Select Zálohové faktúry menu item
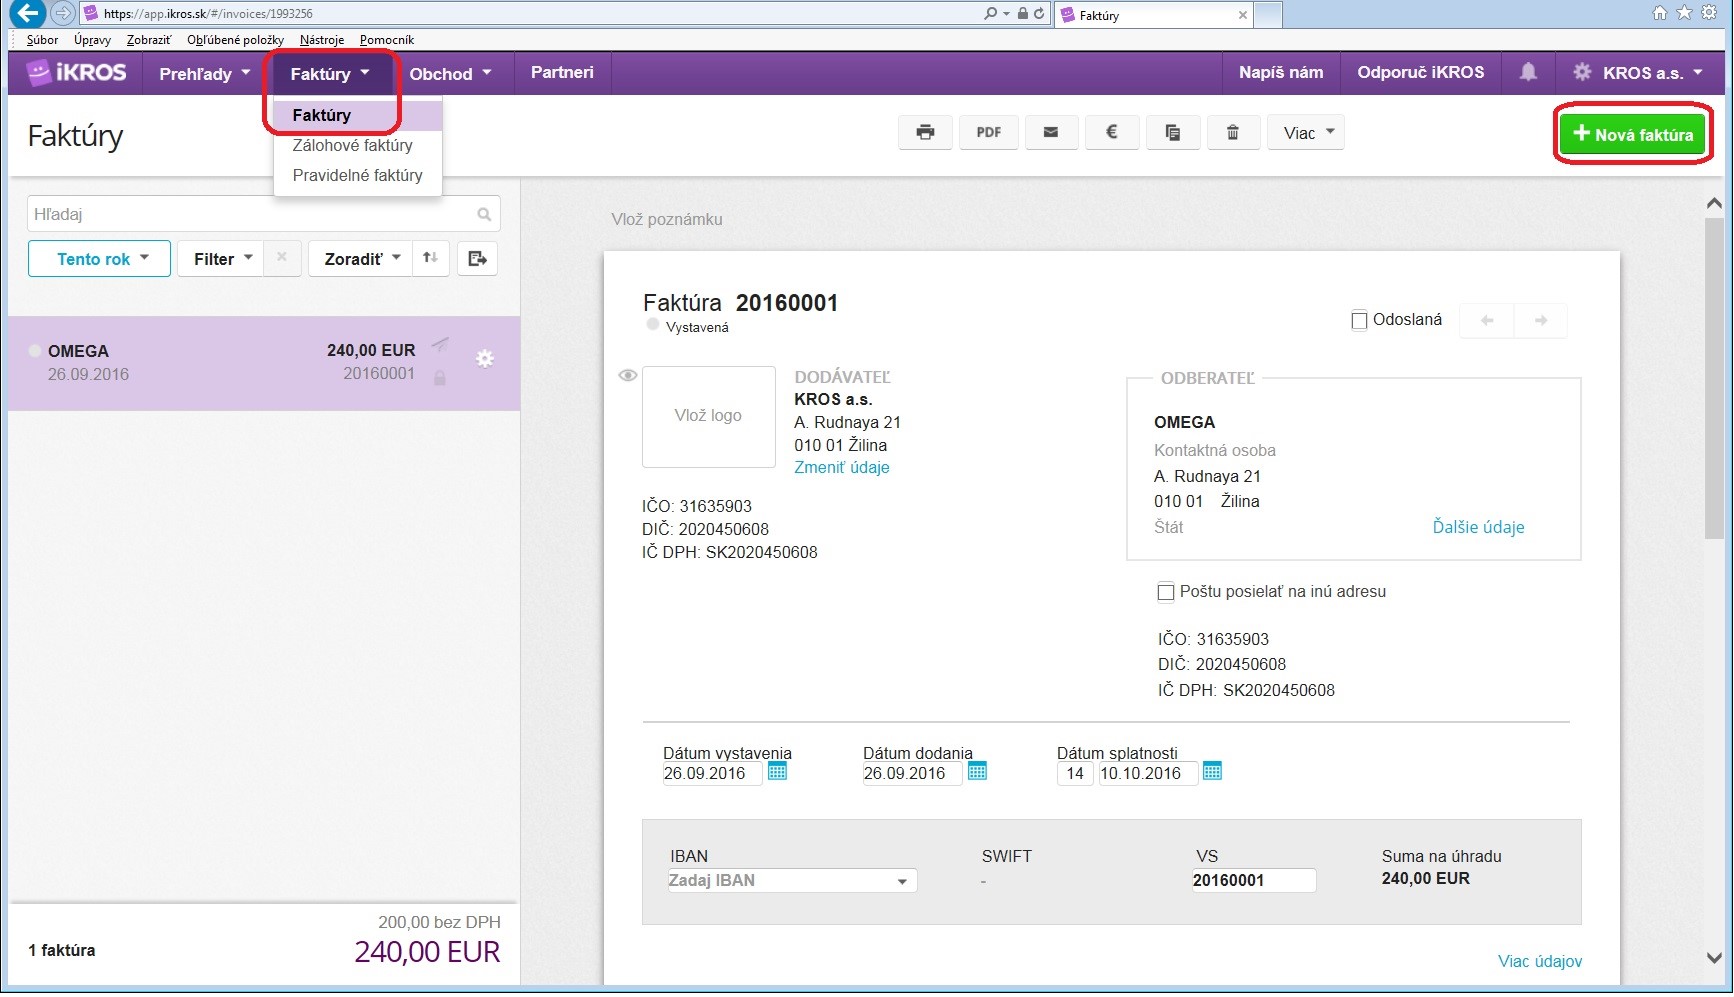Viewport: 1734px width, 997px height. (x=358, y=145)
